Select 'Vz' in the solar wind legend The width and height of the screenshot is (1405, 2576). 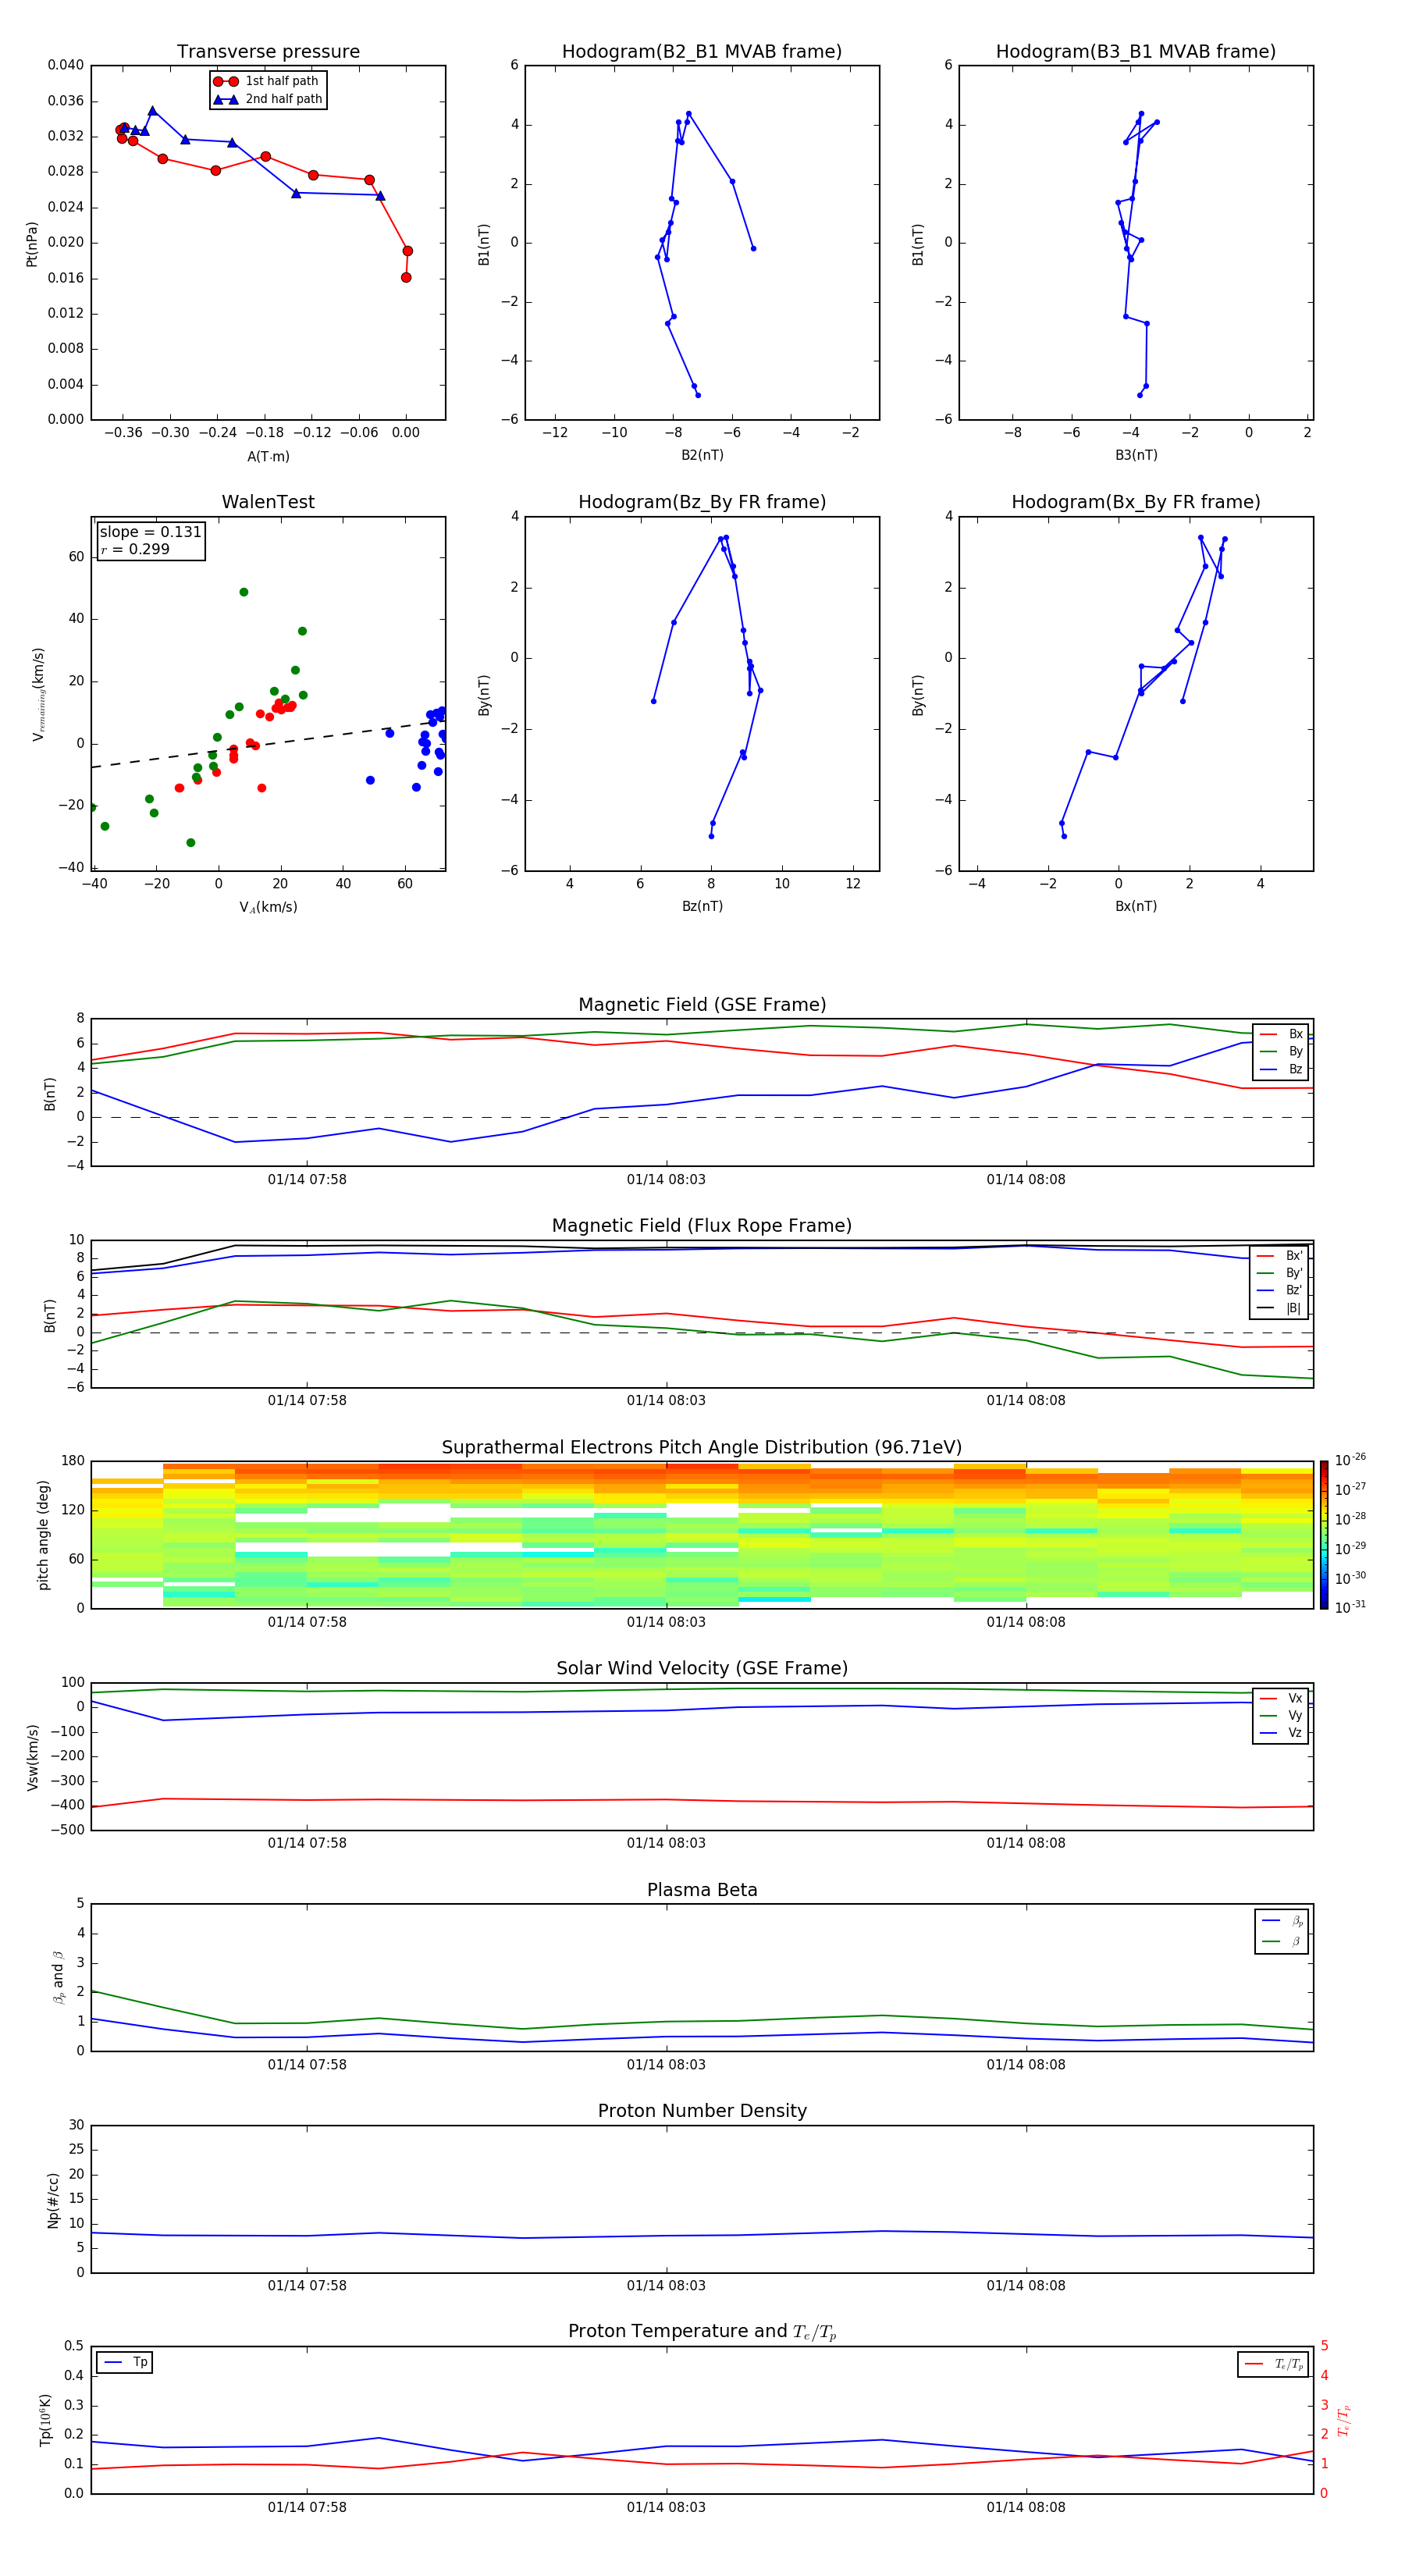[1281, 1732]
